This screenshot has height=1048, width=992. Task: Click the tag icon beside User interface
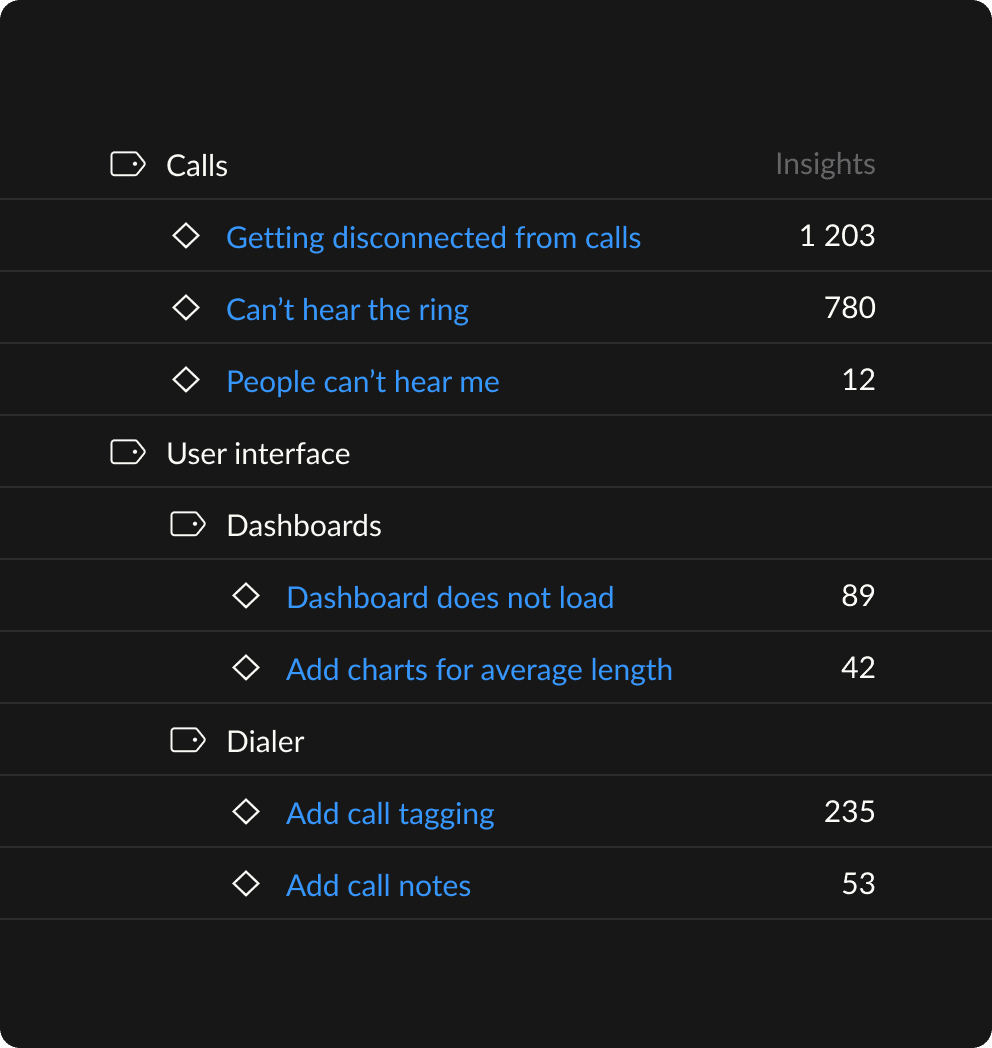tap(127, 453)
